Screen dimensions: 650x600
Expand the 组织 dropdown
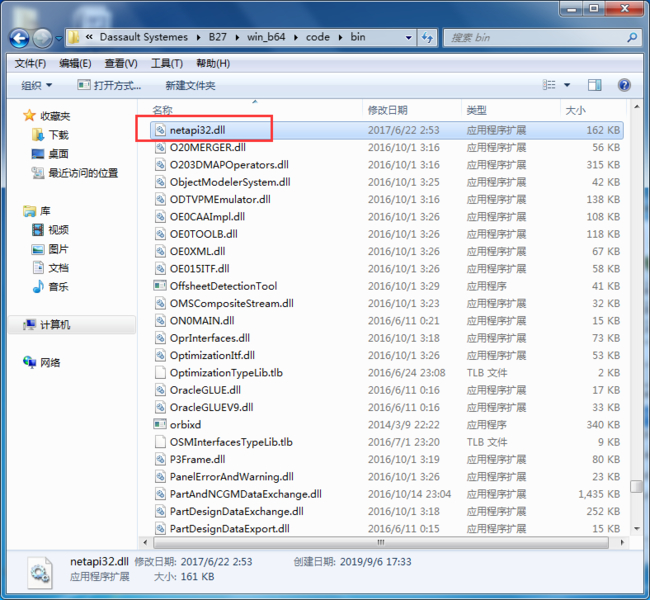[36, 85]
